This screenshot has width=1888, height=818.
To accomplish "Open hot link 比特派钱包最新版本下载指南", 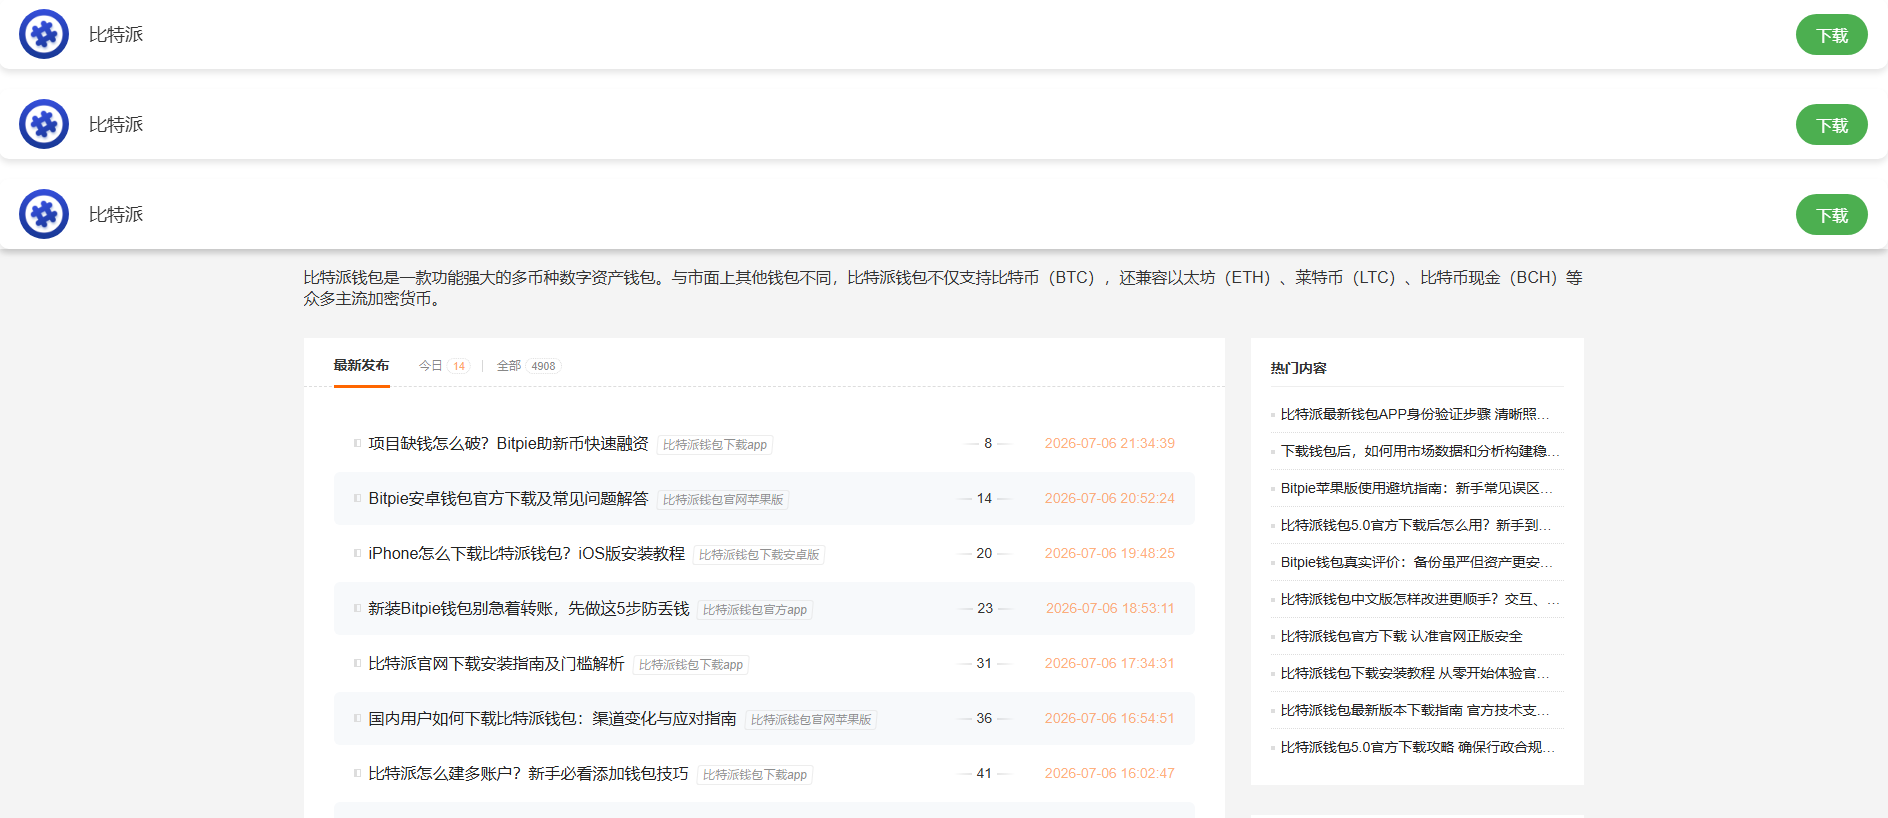I will point(1416,710).
